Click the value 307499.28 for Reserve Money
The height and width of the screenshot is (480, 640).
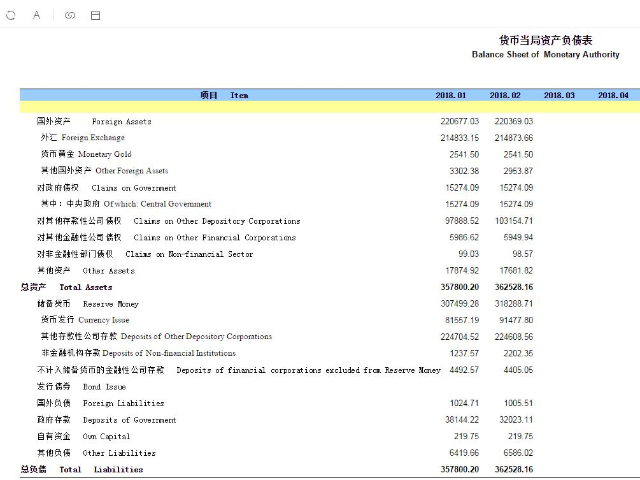click(460, 304)
